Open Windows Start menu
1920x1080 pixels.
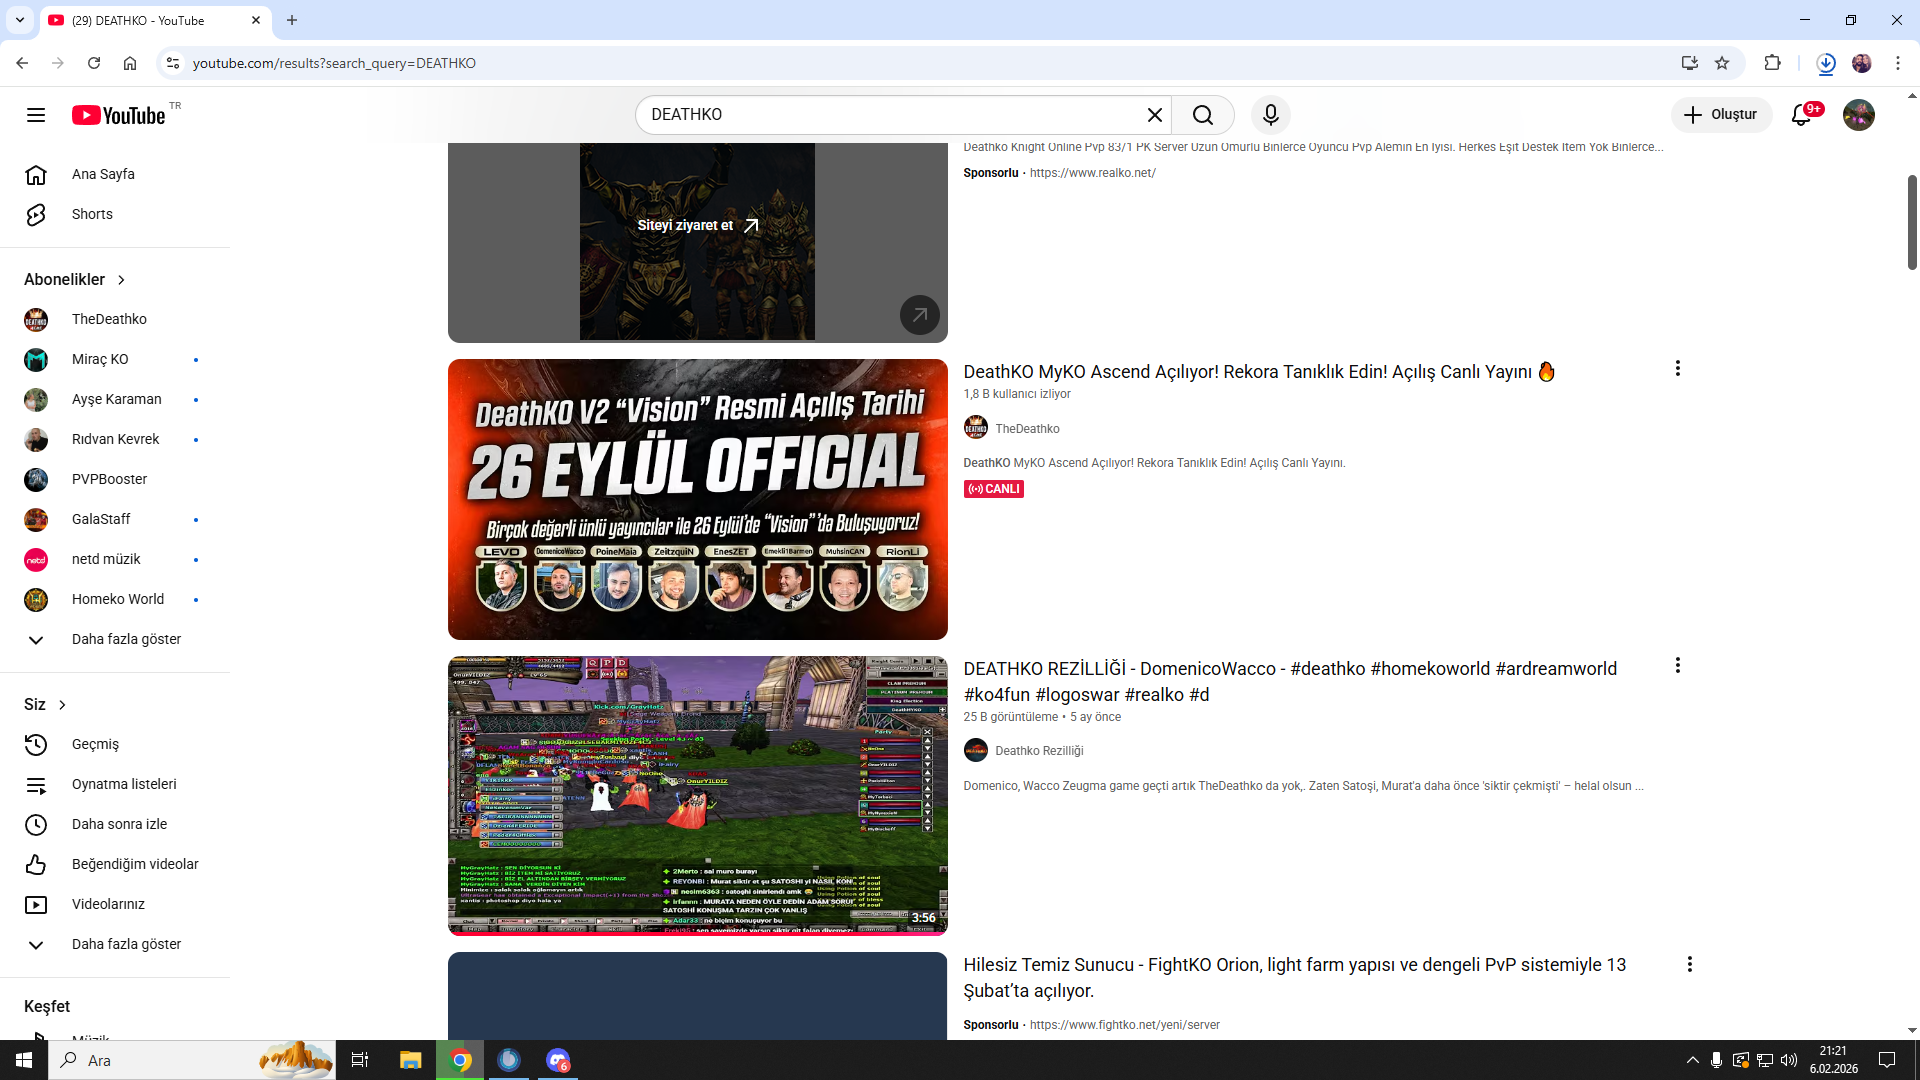(x=24, y=1060)
